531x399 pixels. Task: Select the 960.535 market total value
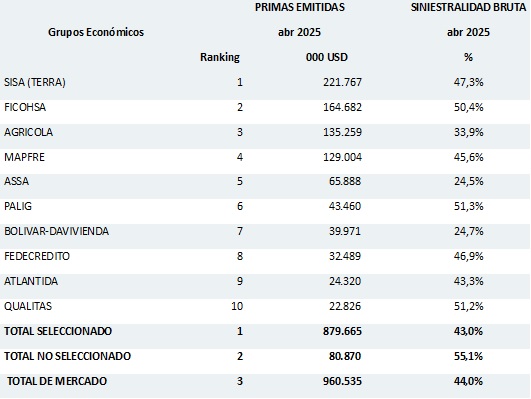[x=342, y=381]
